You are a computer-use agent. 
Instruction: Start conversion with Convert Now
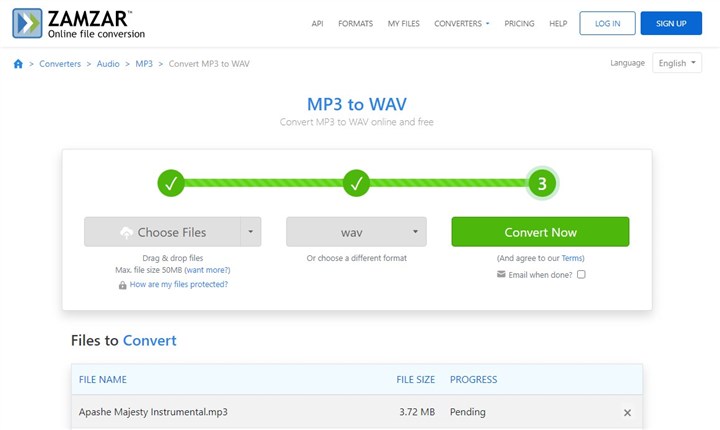(x=540, y=232)
